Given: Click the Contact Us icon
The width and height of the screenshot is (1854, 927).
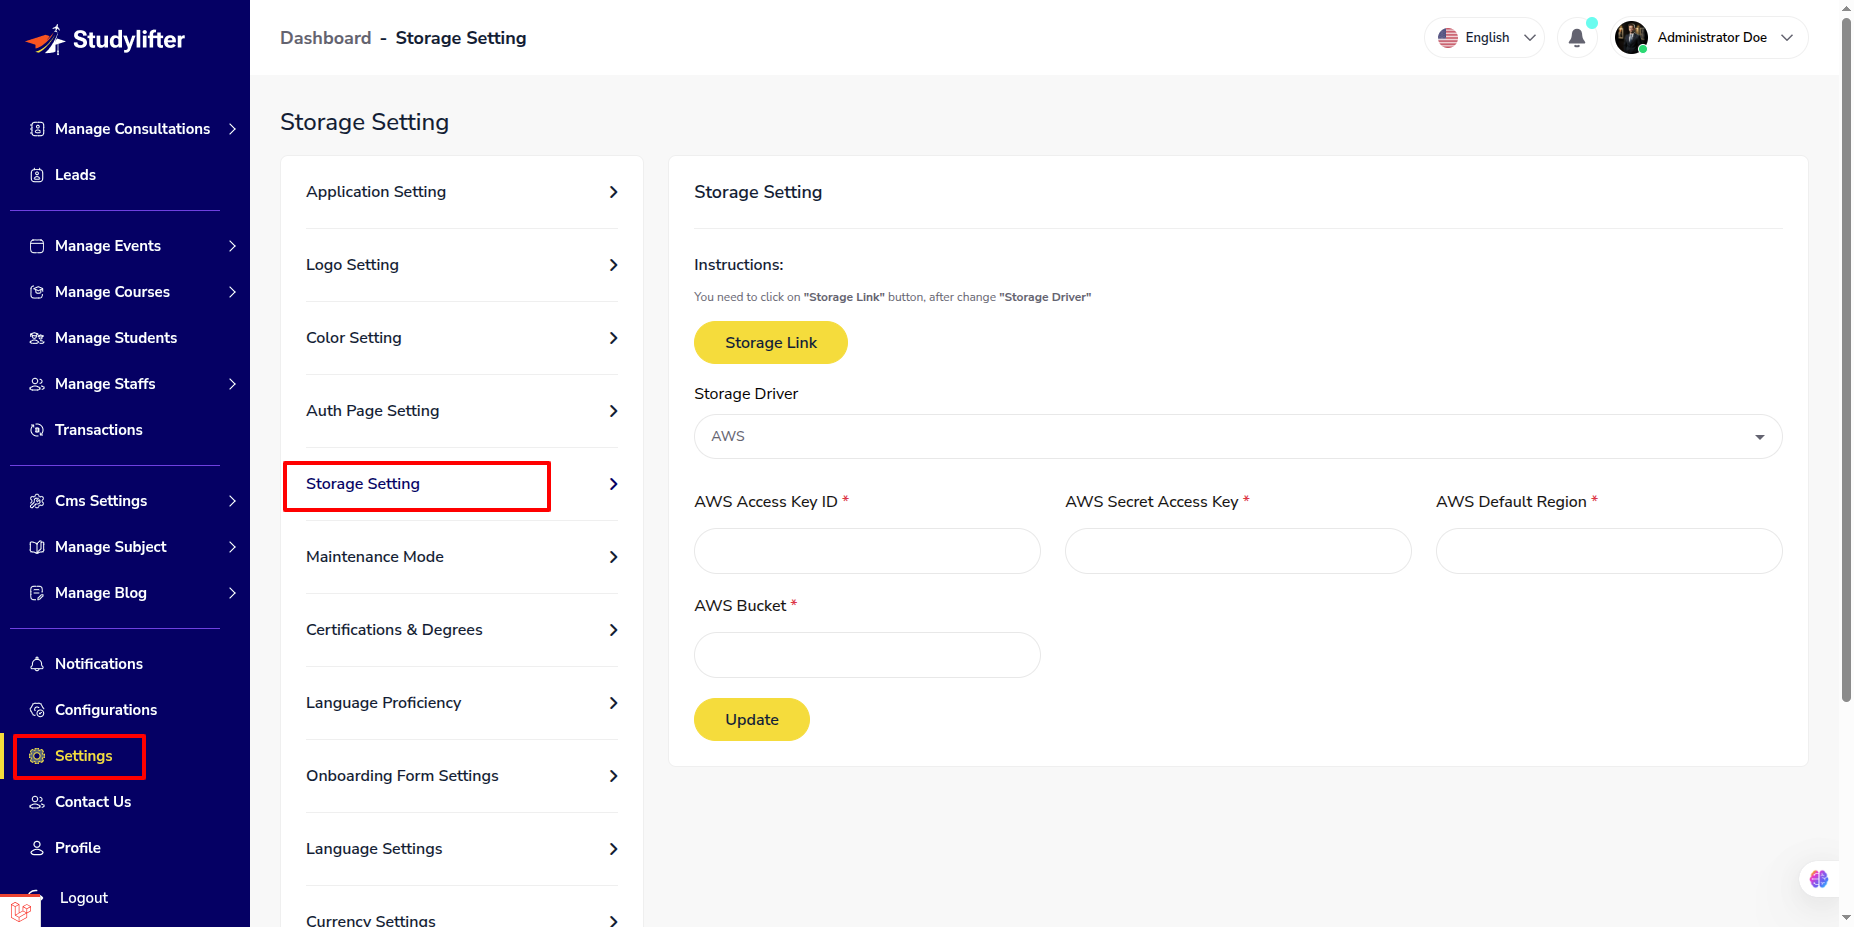Looking at the screenshot, I should point(37,802).
